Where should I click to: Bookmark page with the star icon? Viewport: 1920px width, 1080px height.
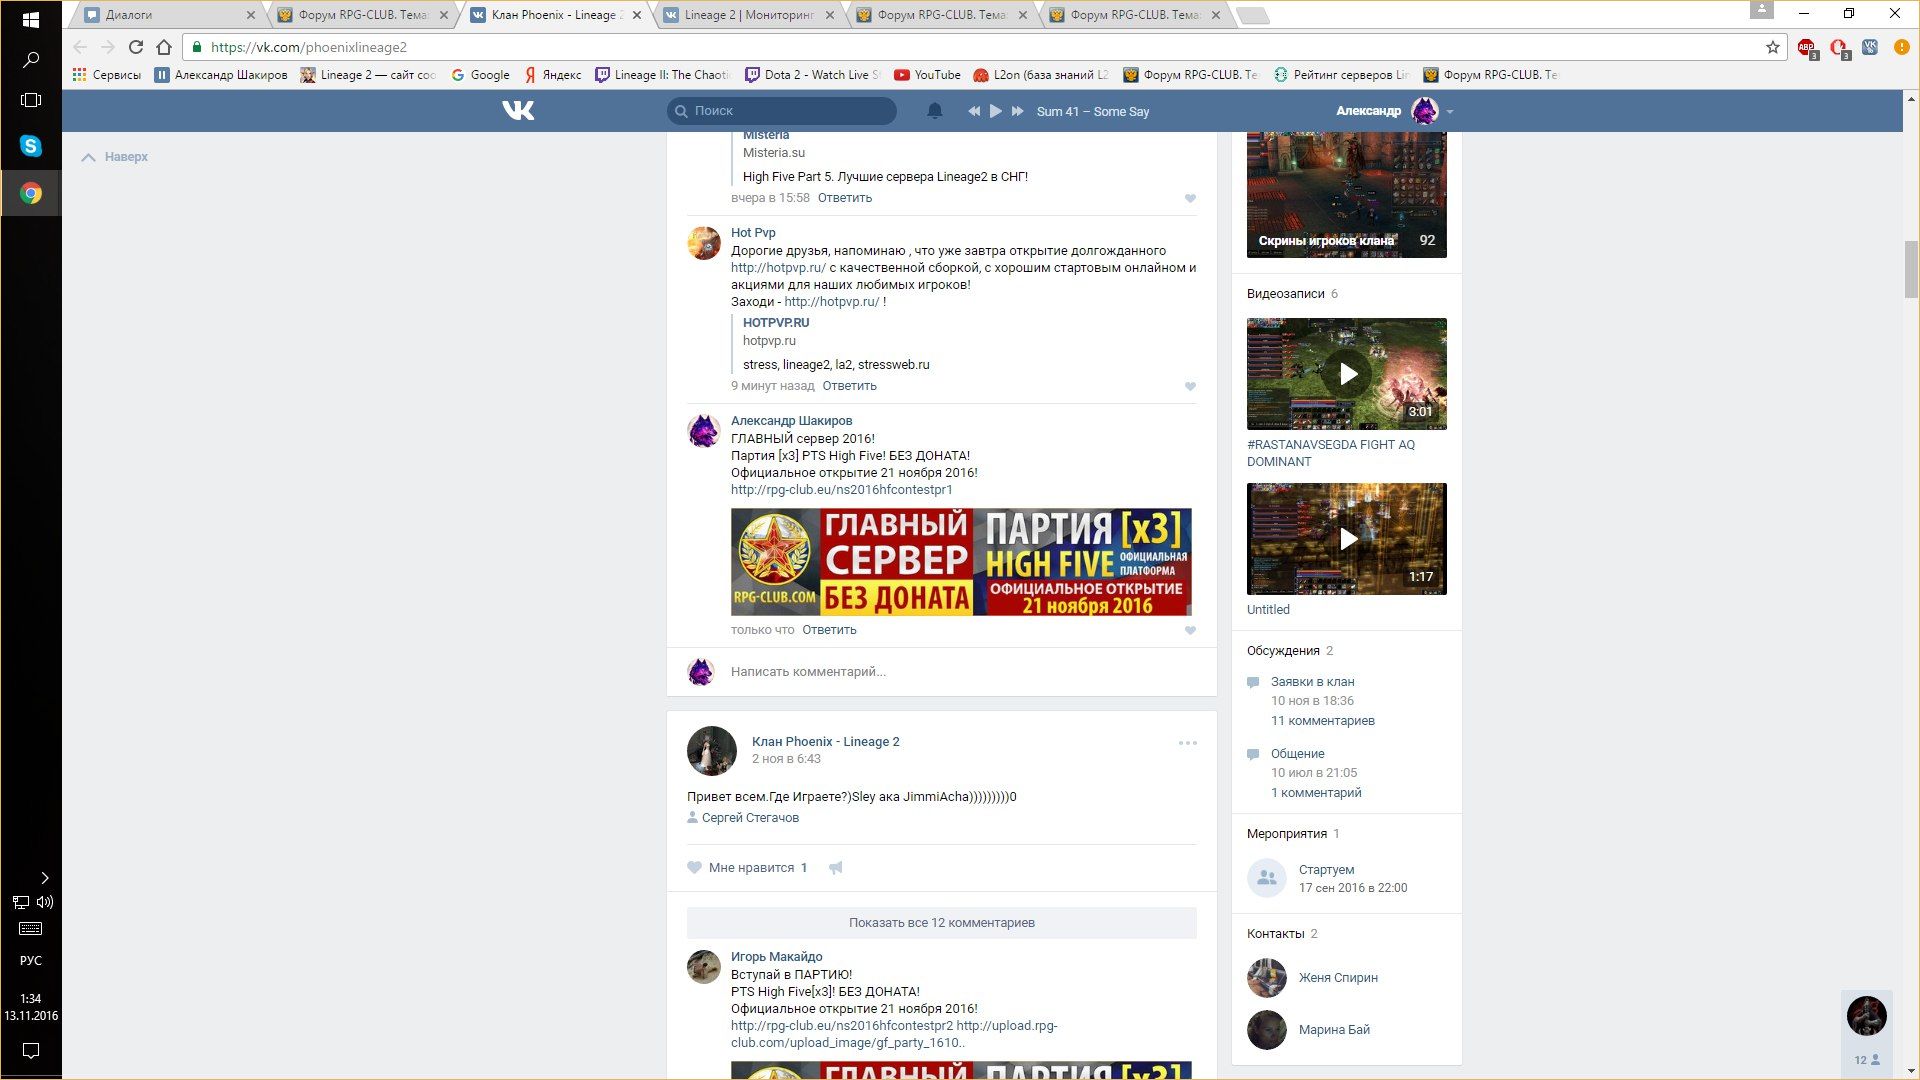point(1772,47)
